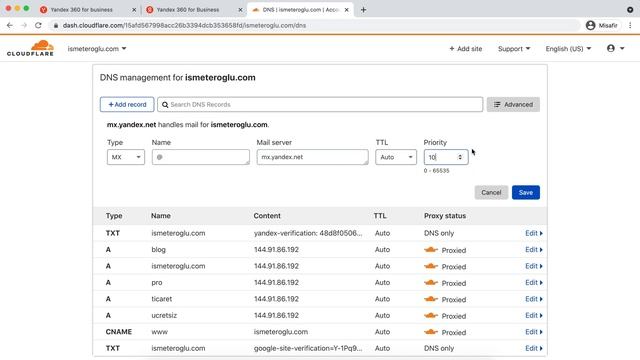Edit the ucretsiz A record
This screenshot has width=640, height=360.
pyautogui.click(x=533, y=315)
